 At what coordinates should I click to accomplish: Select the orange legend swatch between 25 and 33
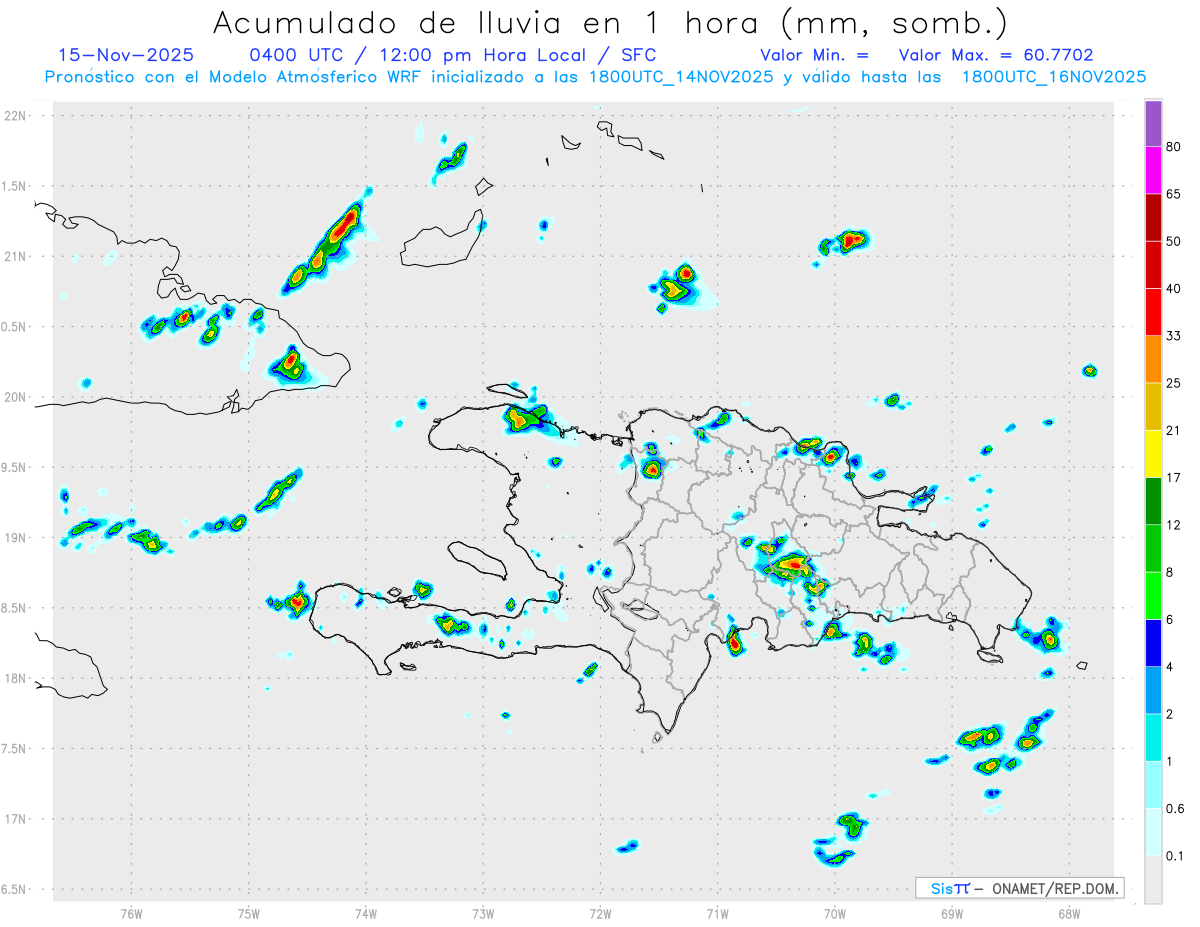click(x=1153, y=359)
